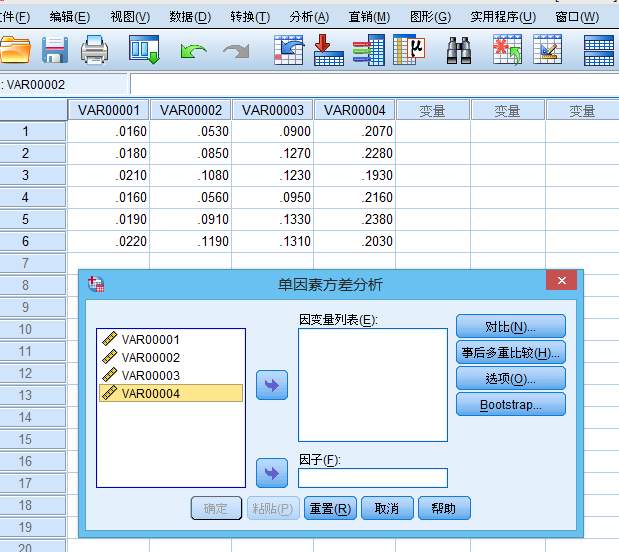
Task: Select VAR00004 in the variable list
Action: click(171, 393)
